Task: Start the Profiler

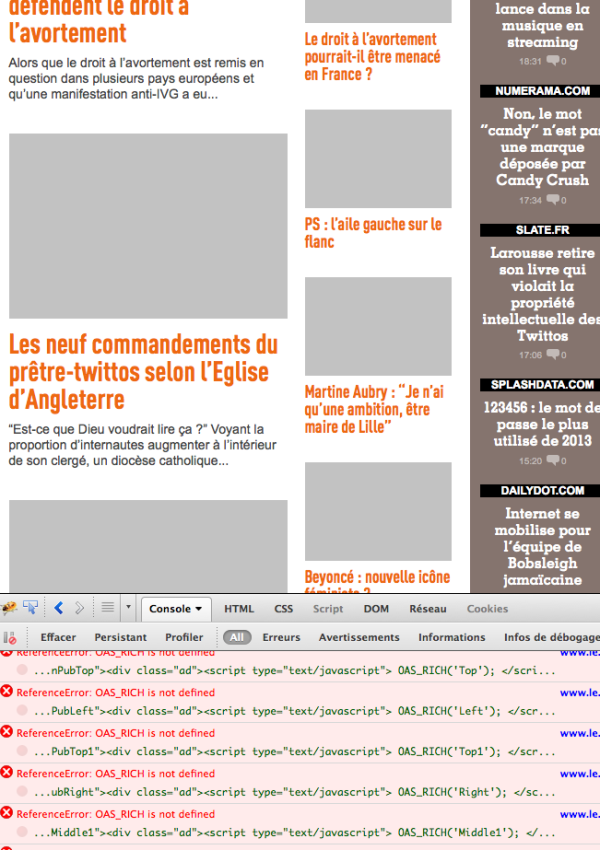Action: coord(184,638)
